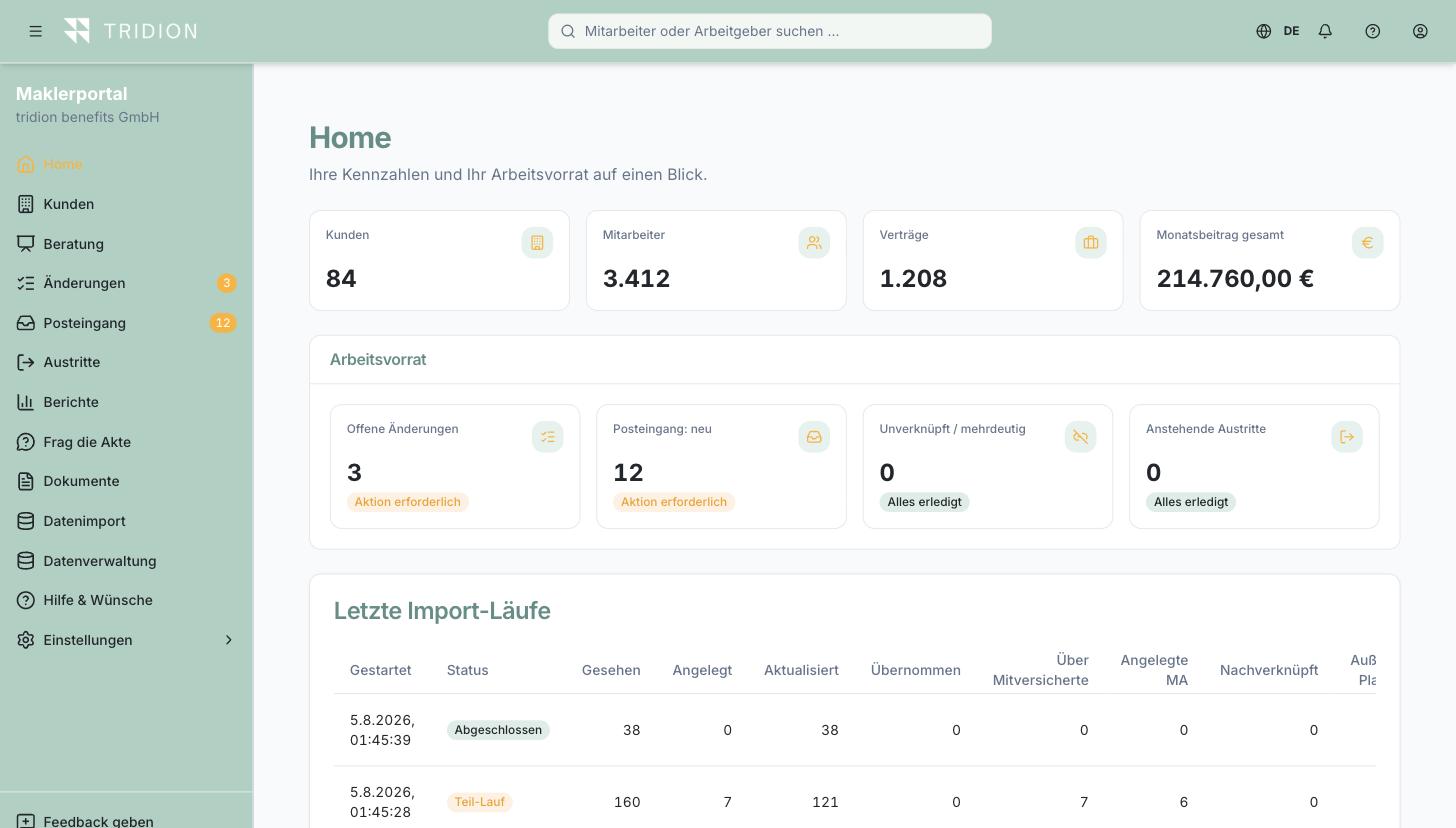Open the Posteingang: neu card
The width and height of the screenshot is (1456, 828).
click(721, 466)
